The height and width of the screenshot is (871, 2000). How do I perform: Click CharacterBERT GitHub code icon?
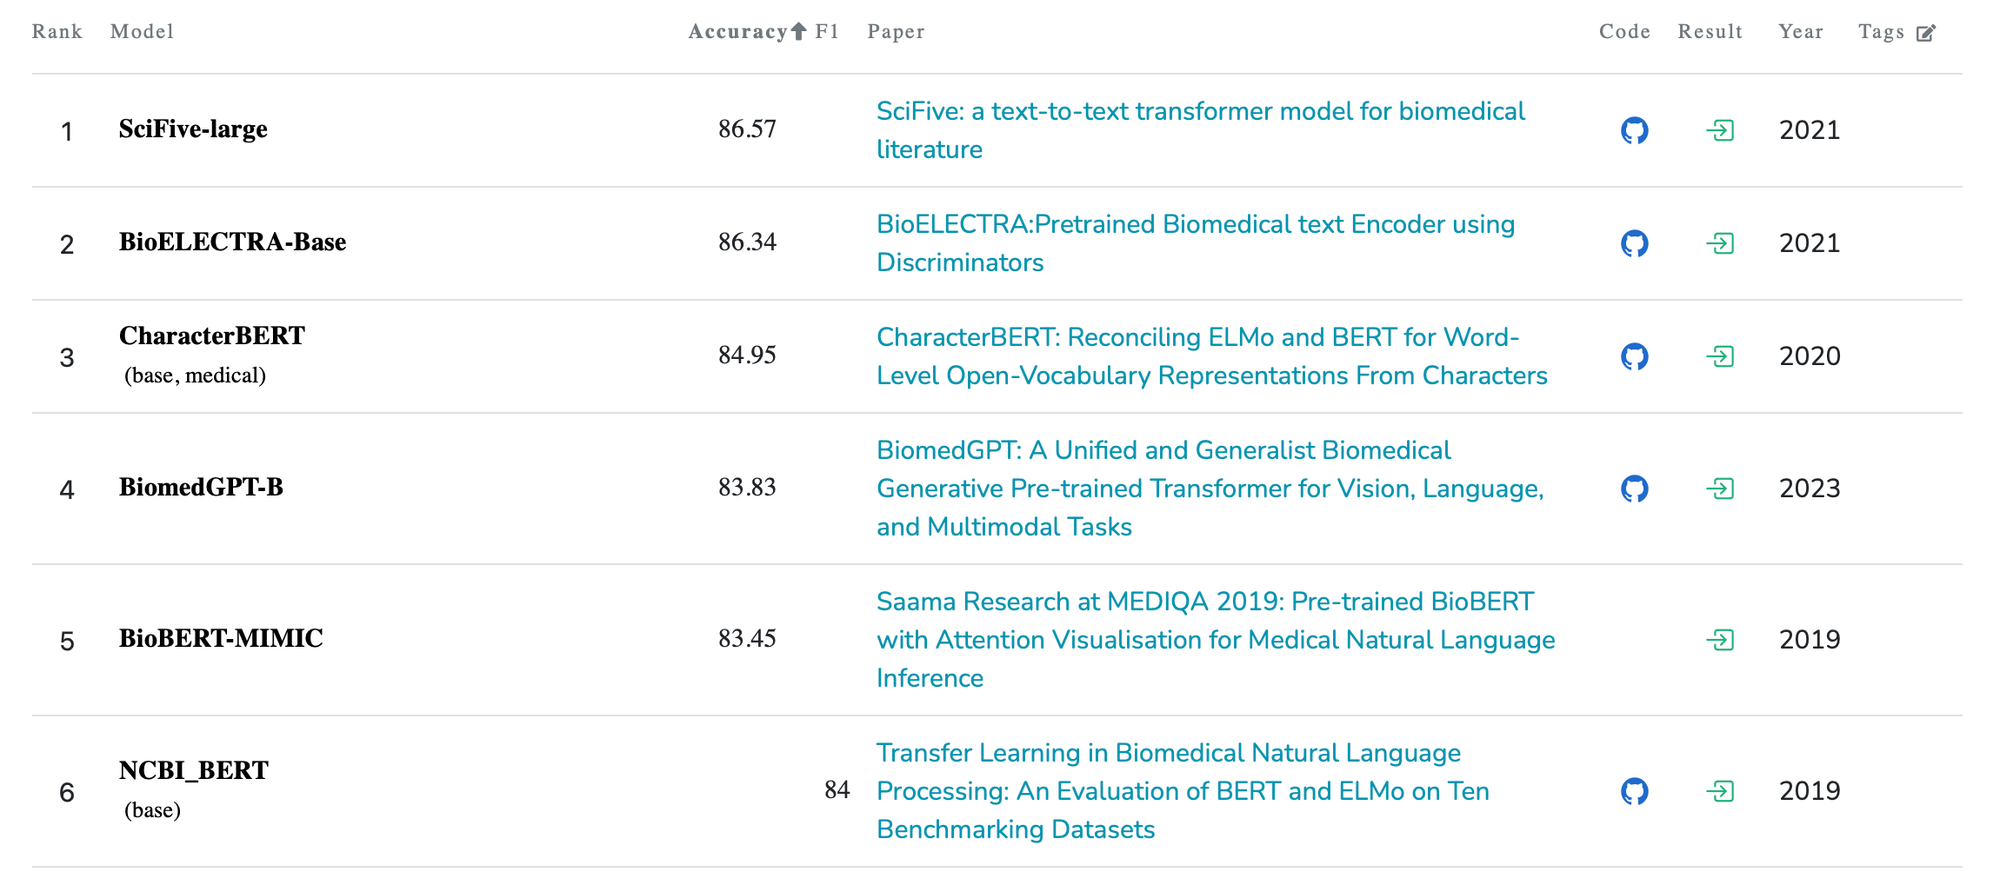point(1634,356)
